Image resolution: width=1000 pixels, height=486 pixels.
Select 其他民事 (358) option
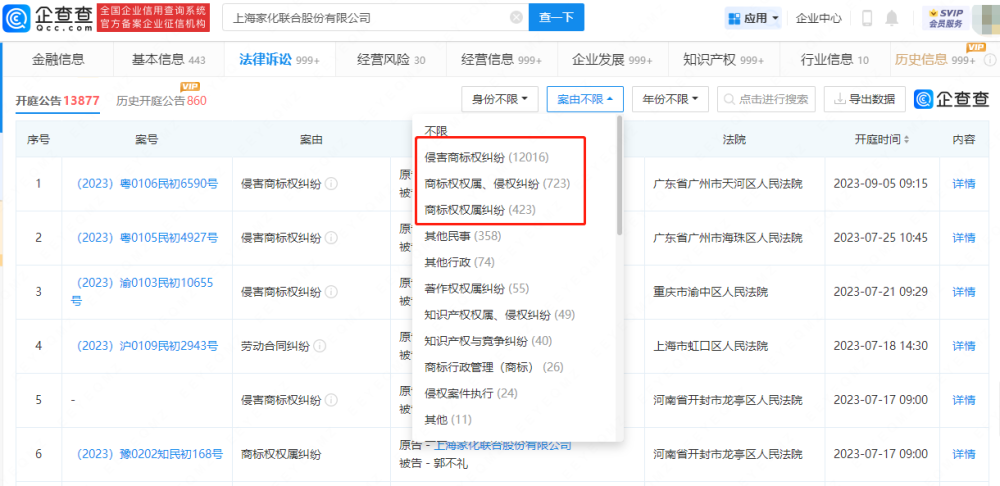click(x=463, y=236)
